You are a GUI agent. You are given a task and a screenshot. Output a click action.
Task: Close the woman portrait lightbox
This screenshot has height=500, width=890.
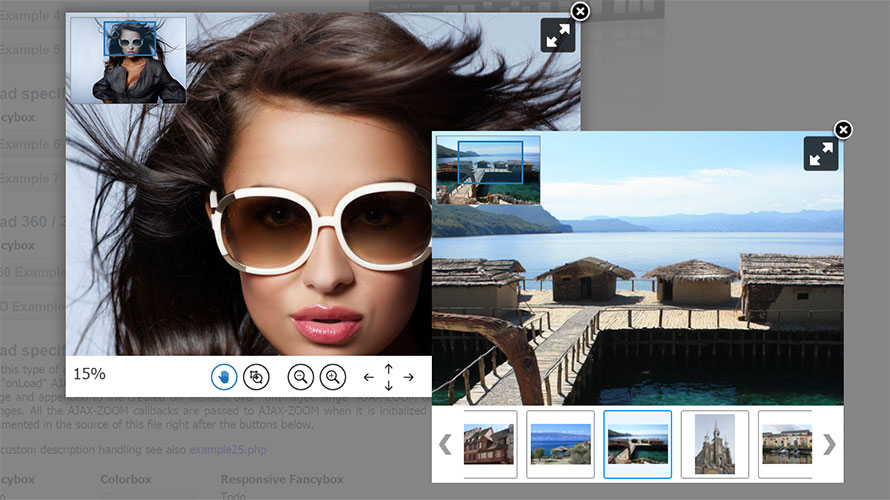[580, 11]
